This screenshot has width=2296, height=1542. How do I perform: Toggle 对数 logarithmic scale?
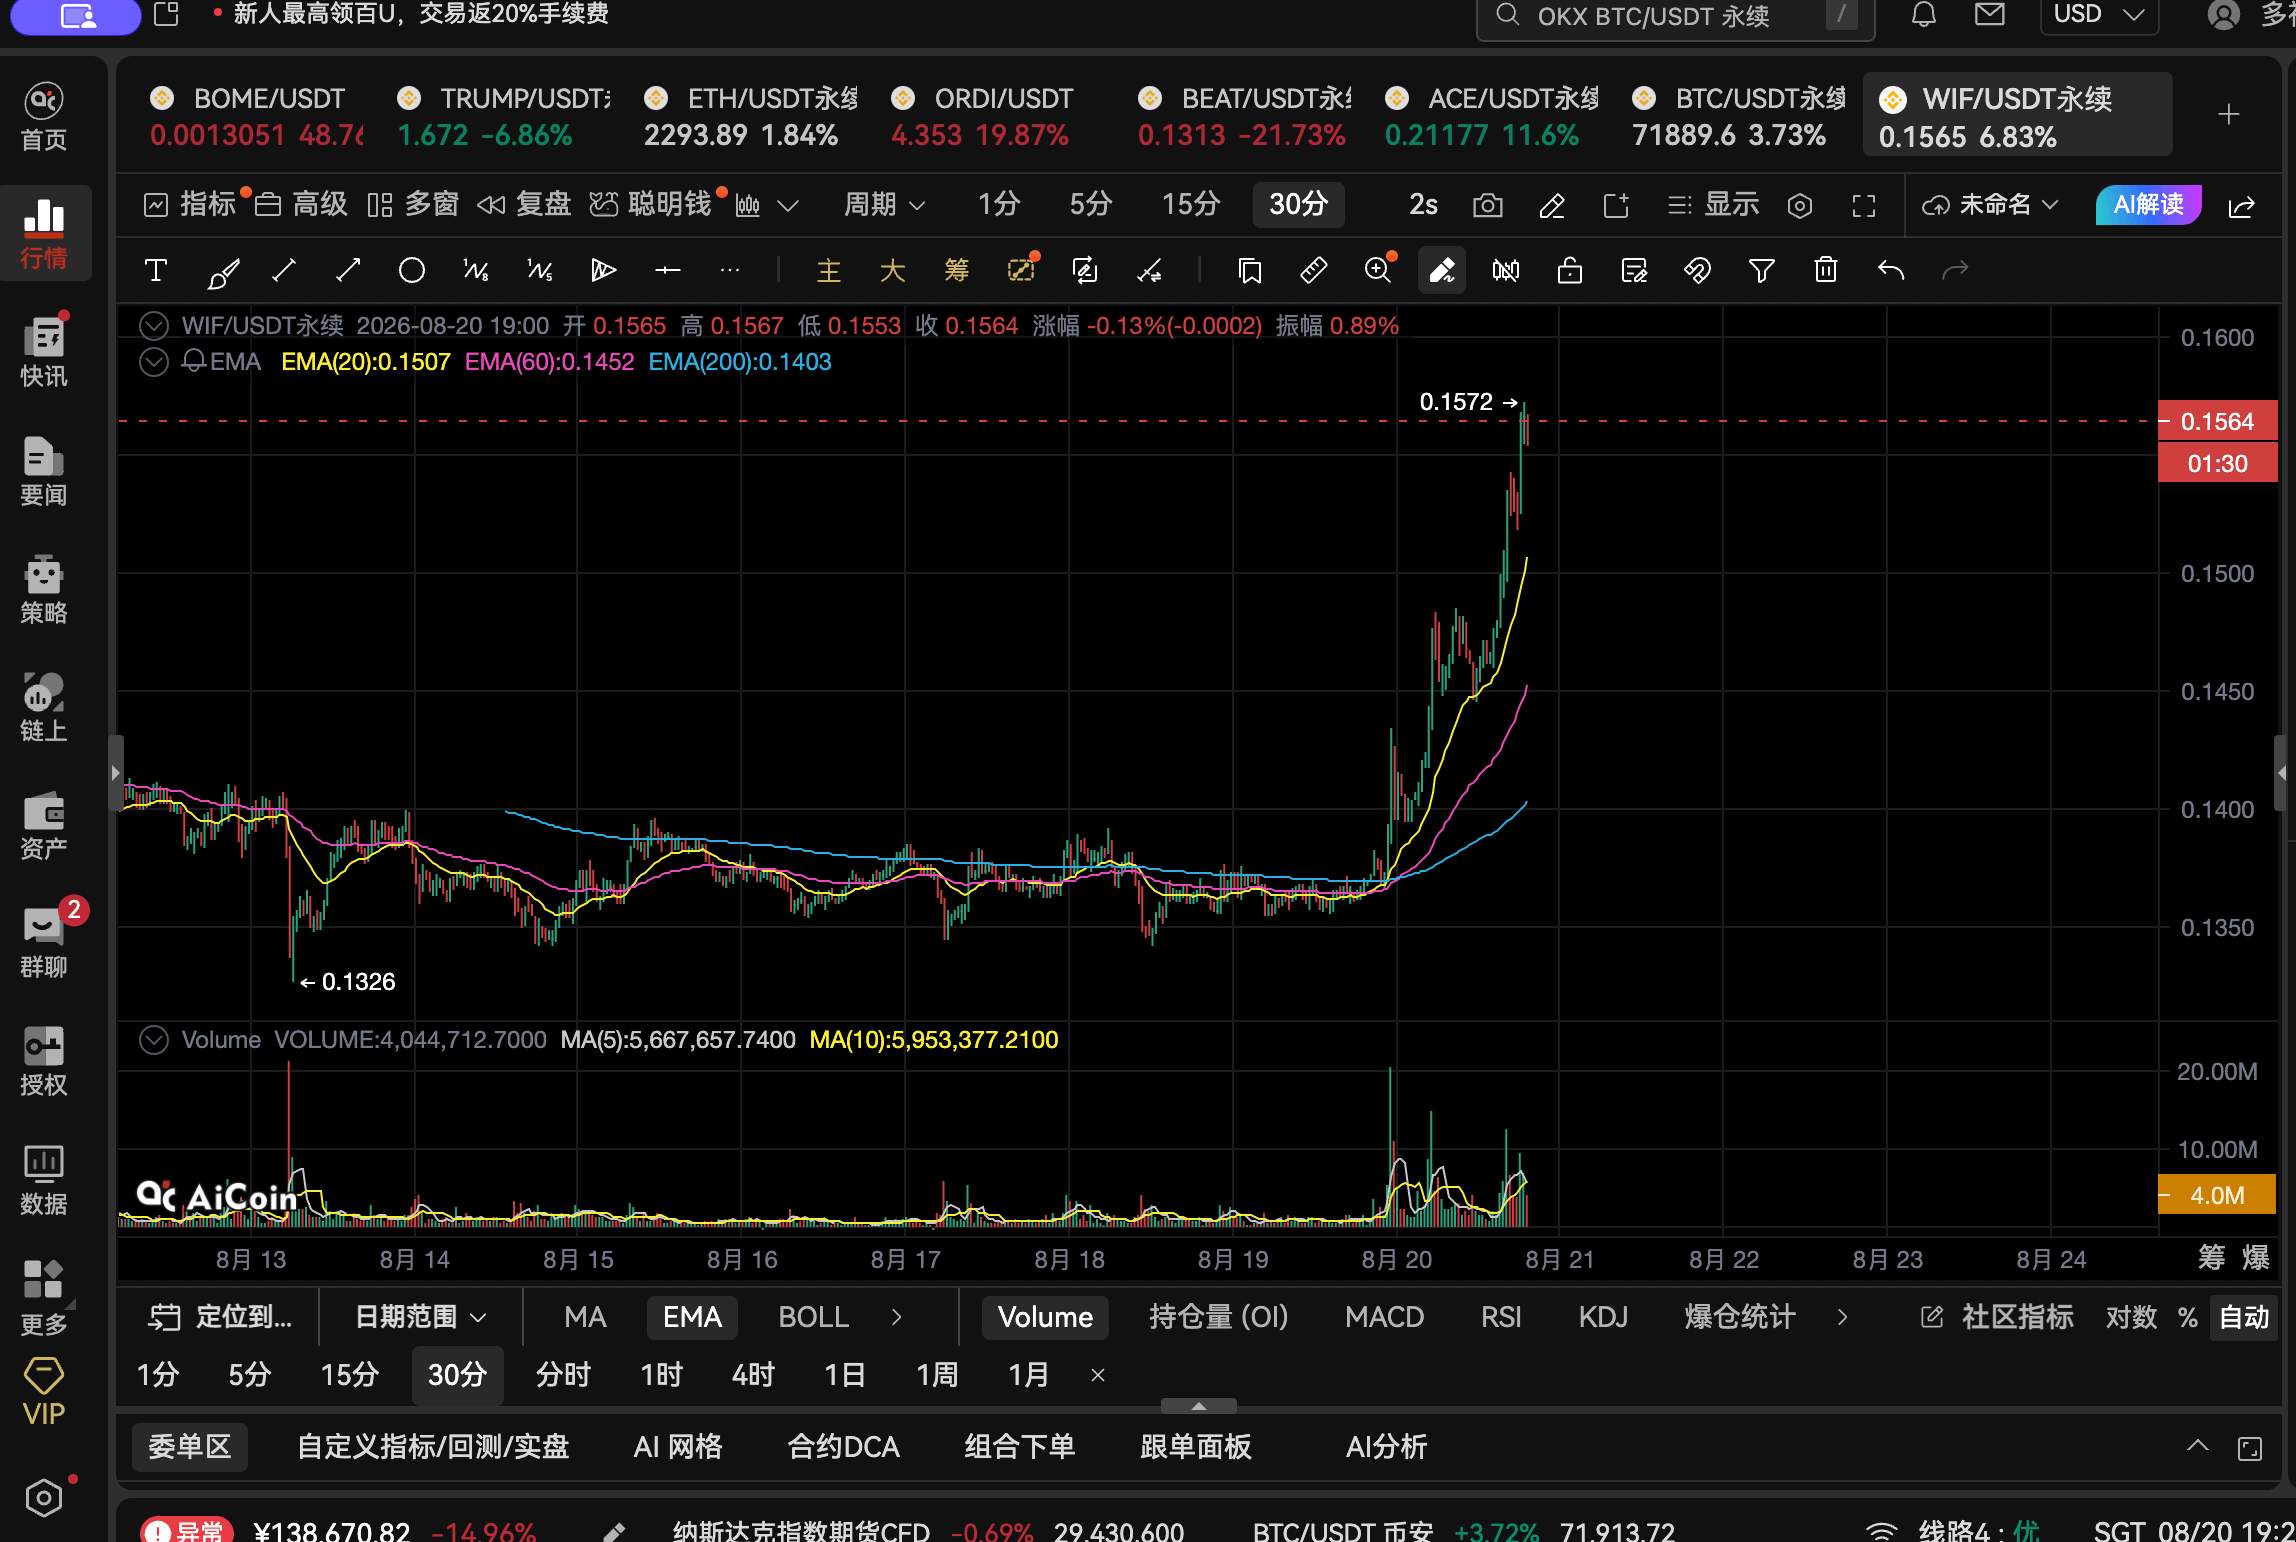coord(2131,1318)
